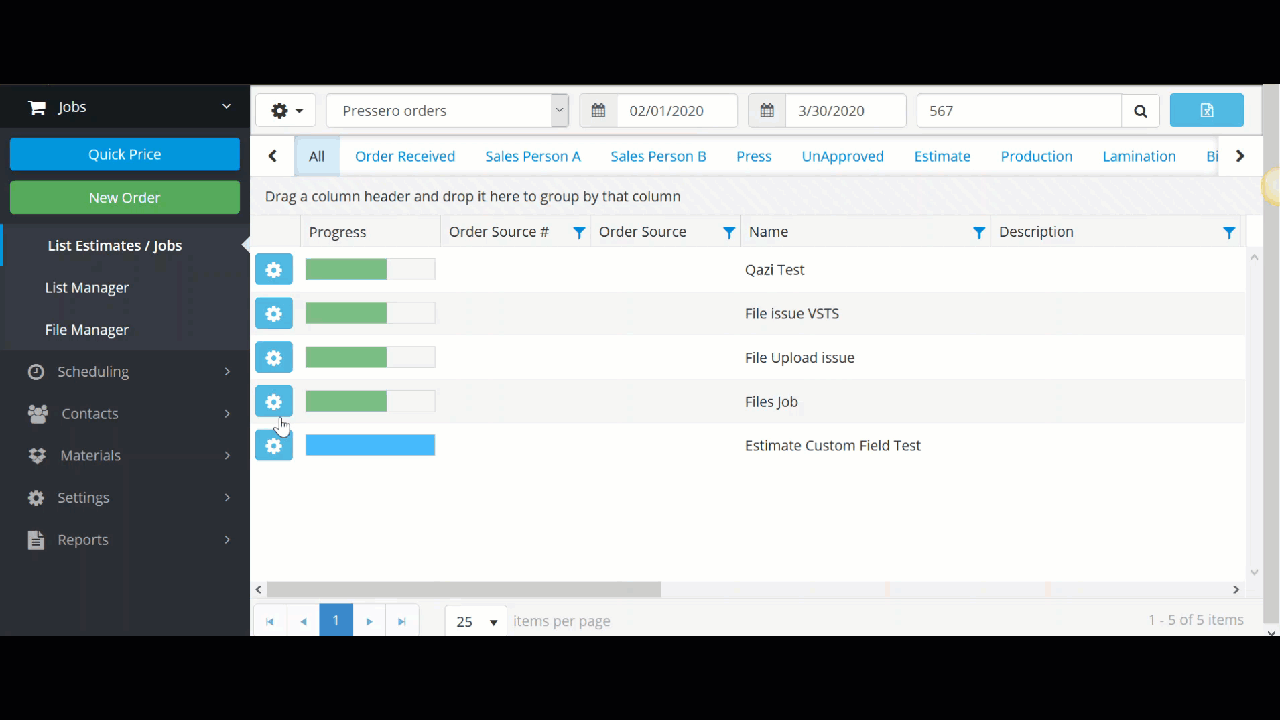Image resolution: width=1280 pixels, height=720 pixels.
Task: Open calendar for 02/01/2020 start date
Action: 598,111
